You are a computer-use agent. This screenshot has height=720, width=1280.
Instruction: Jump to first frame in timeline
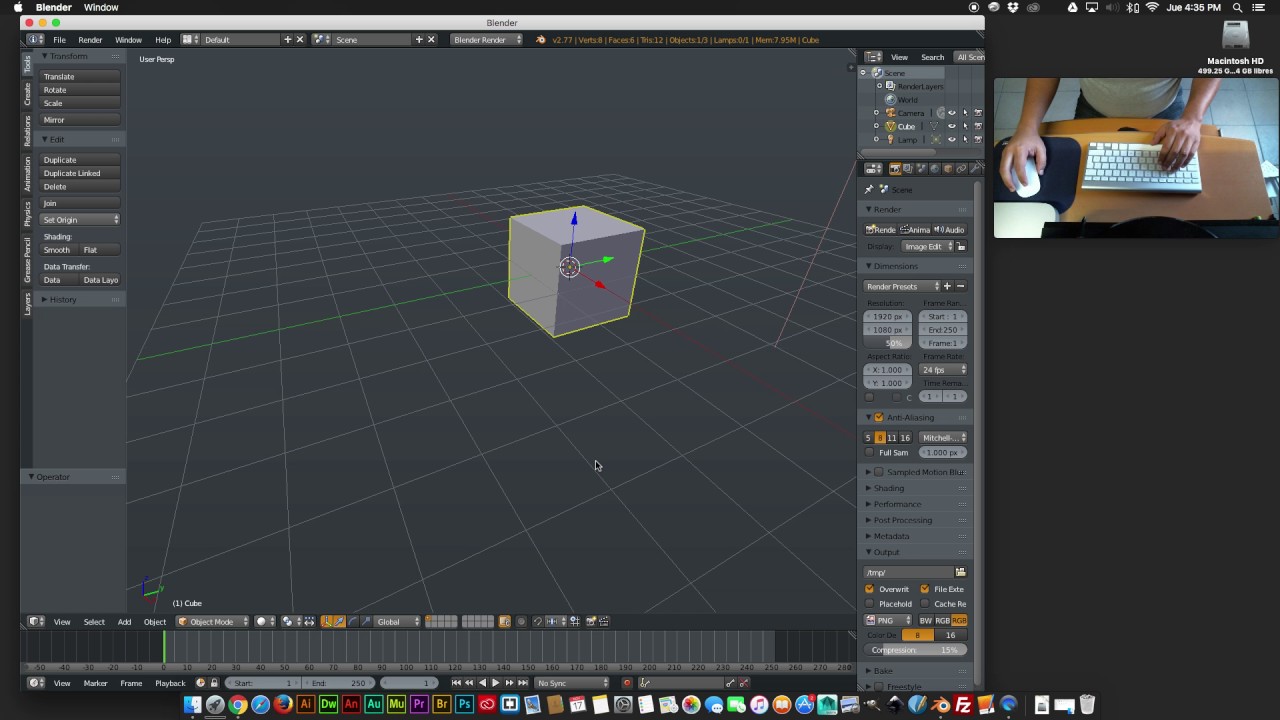[456, 683]
